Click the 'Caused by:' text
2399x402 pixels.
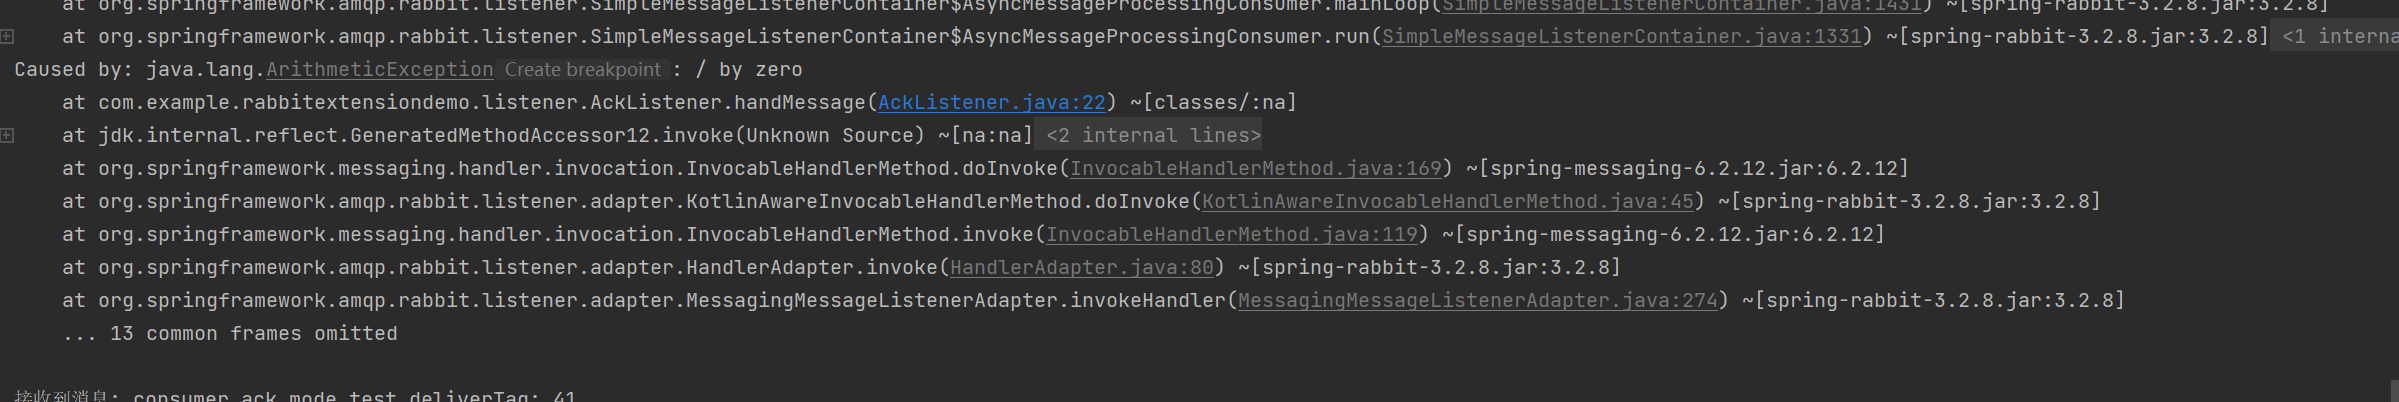click(x=74, y=70)
